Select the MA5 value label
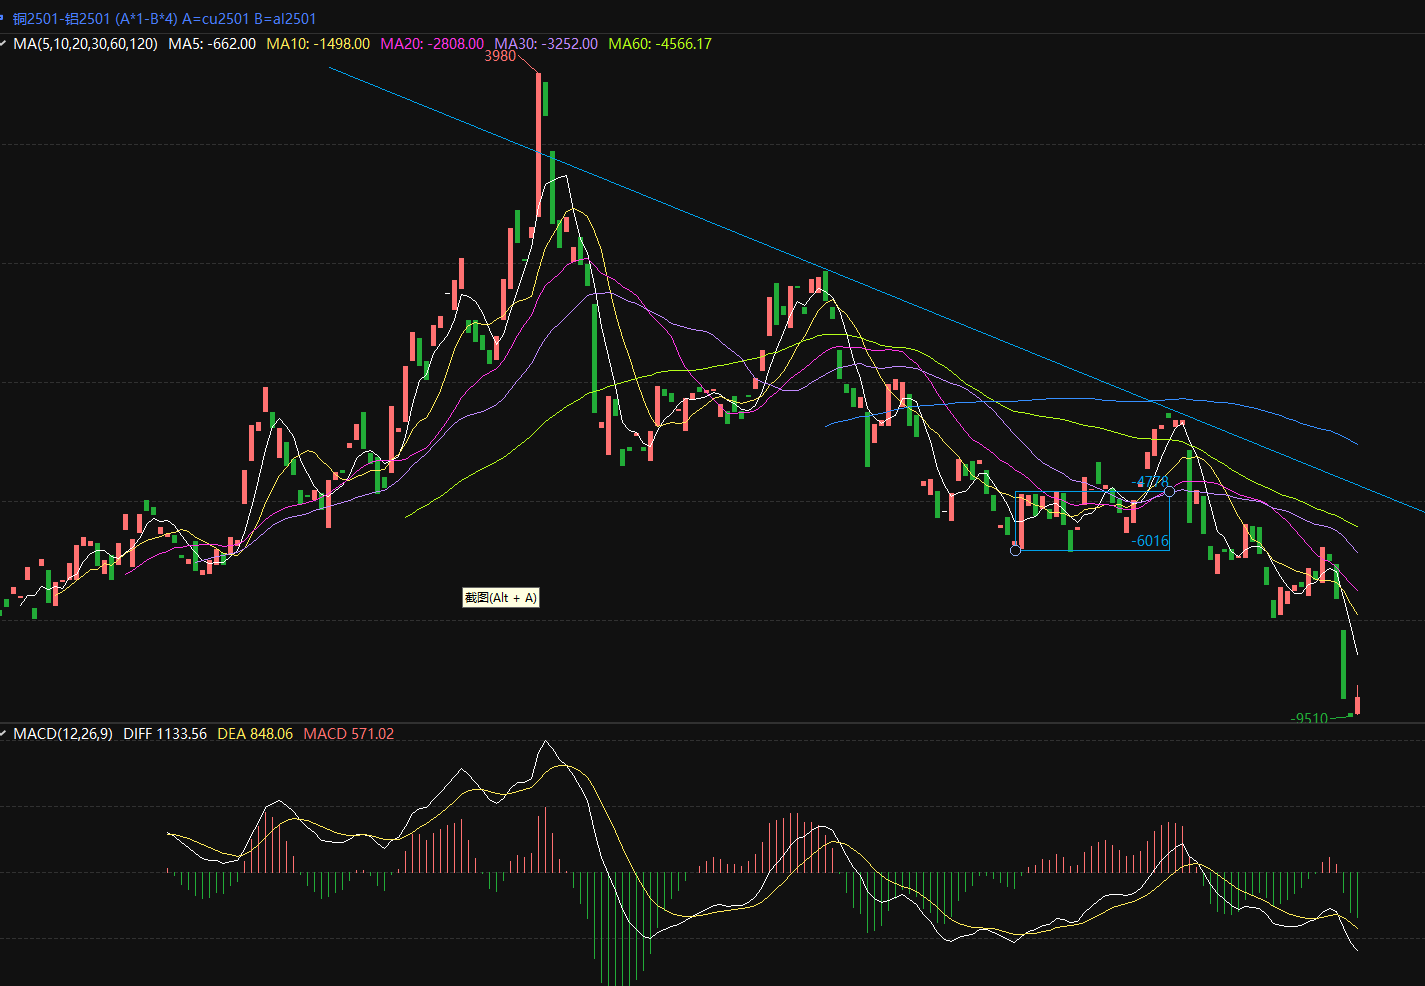The width and height of the screenshot is (1425, 986). click(212, 44)
